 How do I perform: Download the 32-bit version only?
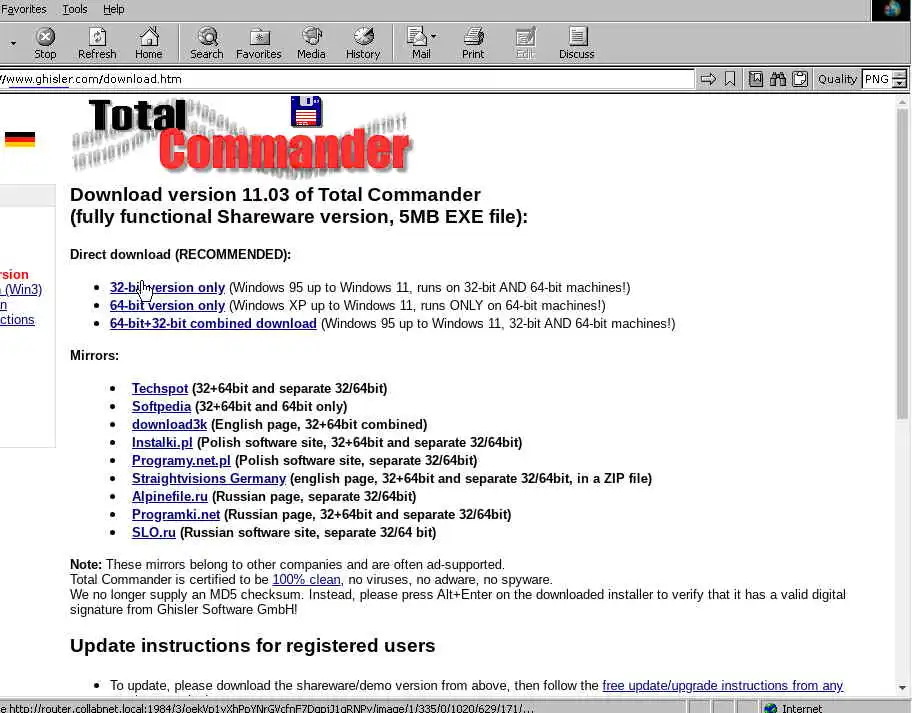click(167, 287)
